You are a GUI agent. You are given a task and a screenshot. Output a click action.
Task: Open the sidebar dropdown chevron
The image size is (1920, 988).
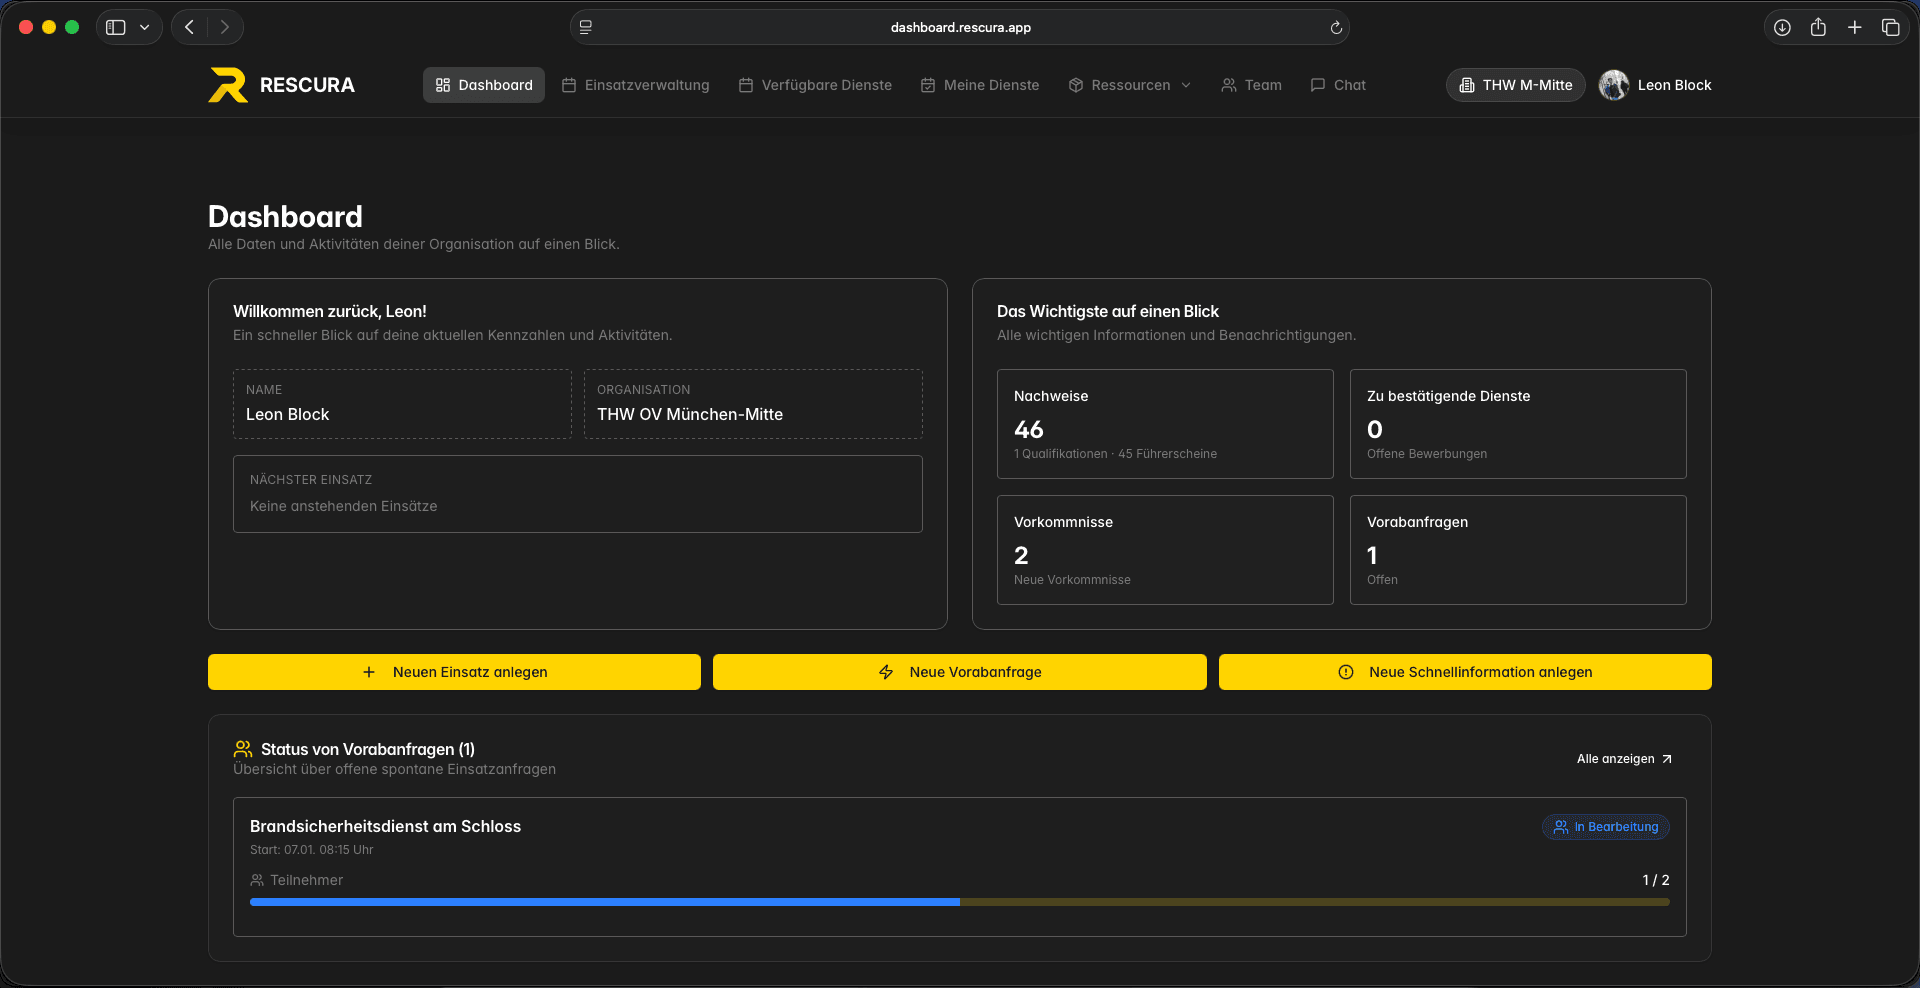[145, 27]
